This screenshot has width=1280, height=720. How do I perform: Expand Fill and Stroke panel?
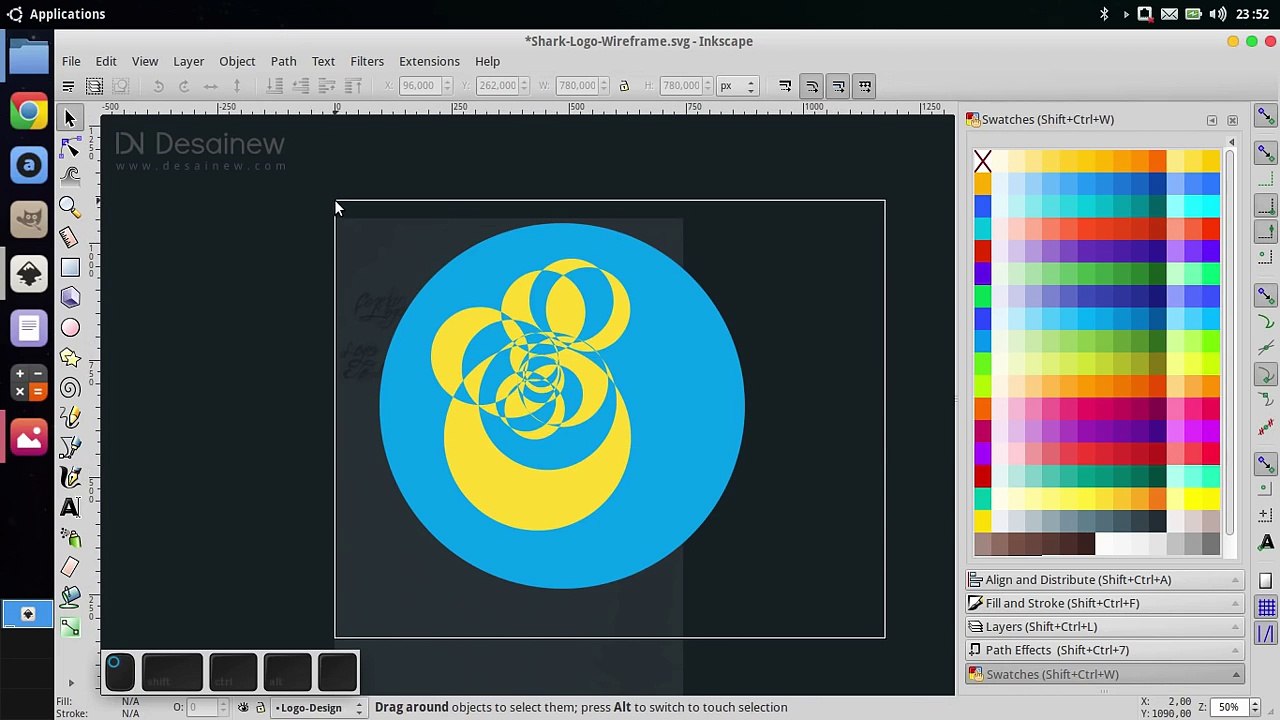point(1104,603)
